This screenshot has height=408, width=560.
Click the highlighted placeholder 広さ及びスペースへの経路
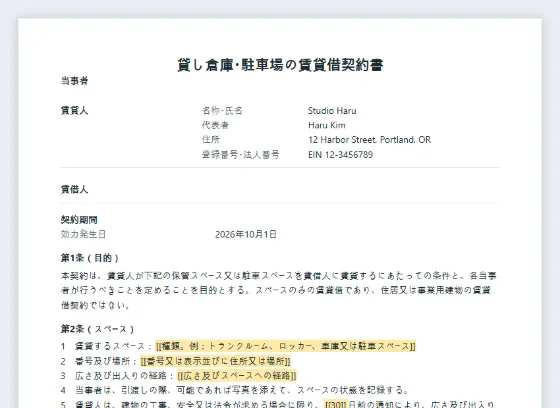[237, 375]
